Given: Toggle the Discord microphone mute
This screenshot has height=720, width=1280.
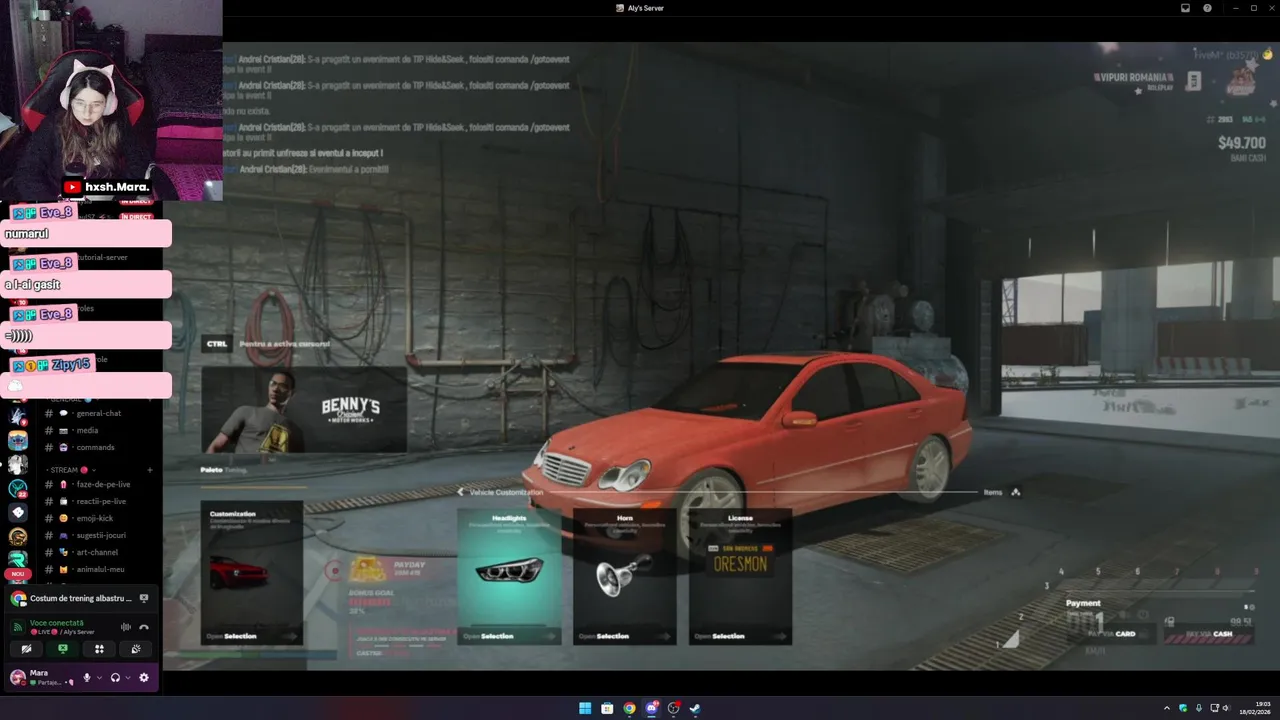Looking at the screenshot, I should point(86,678).
